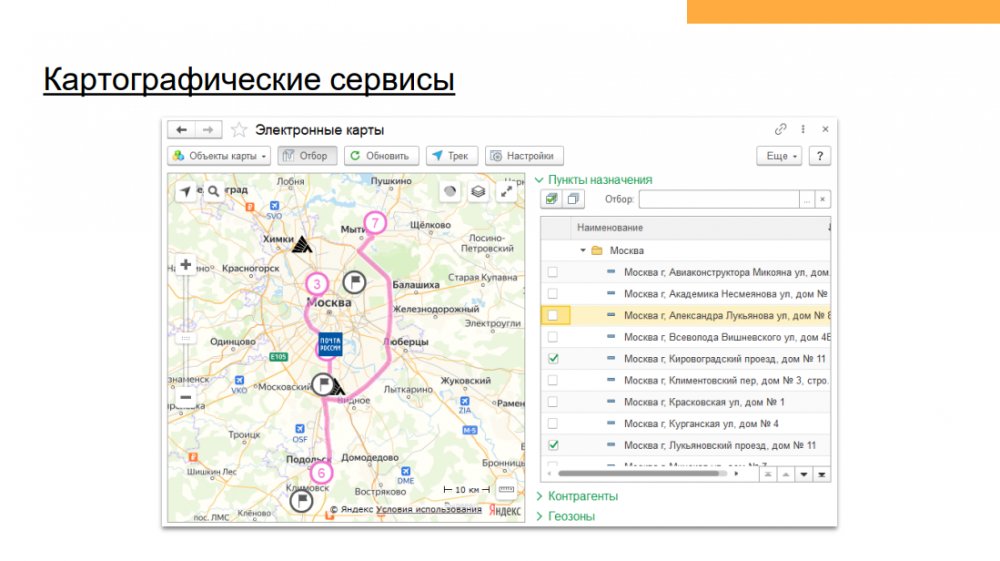Viewport: 1000px width, 561px height.
Task: Expand map to fullscreen
Action: coord(508,191)
